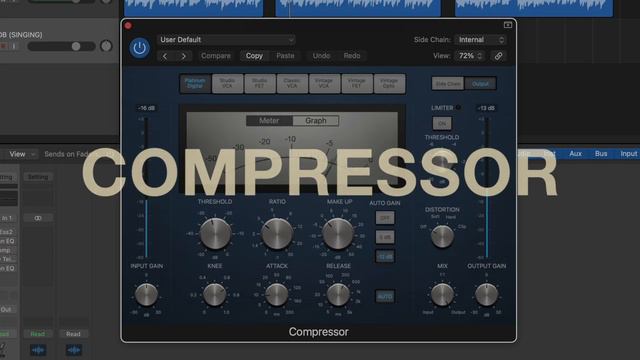640x360 pixels.
Task: Show the Output panel
Action: point(480,84)
